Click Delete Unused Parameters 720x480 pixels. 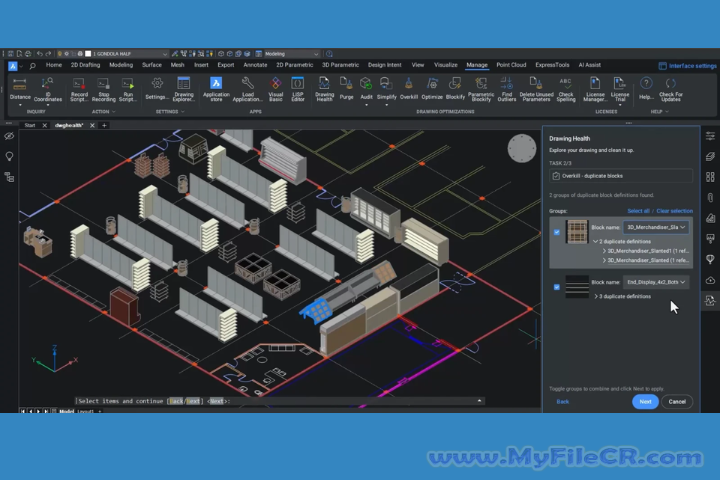pyautogui.click(x=536, y=89)
